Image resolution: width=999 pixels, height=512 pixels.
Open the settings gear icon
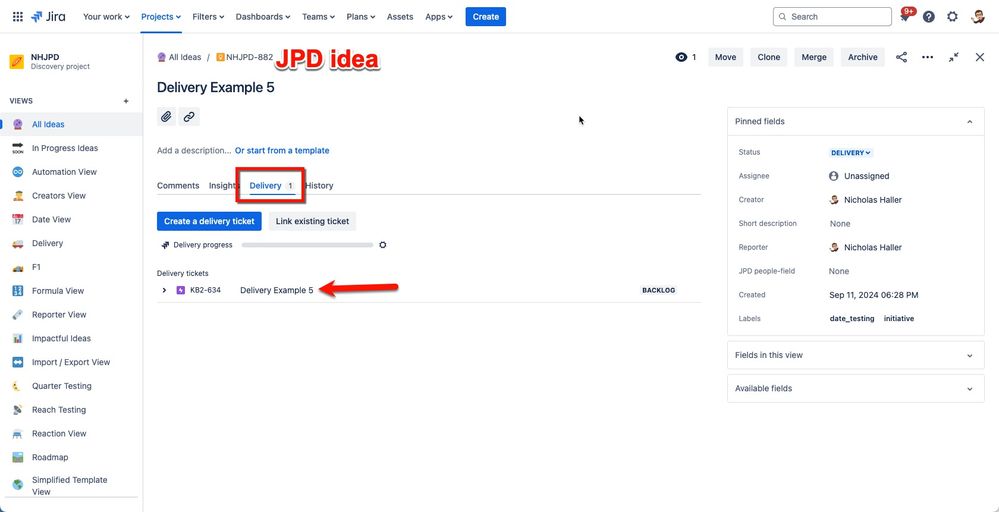pos(952,17)
